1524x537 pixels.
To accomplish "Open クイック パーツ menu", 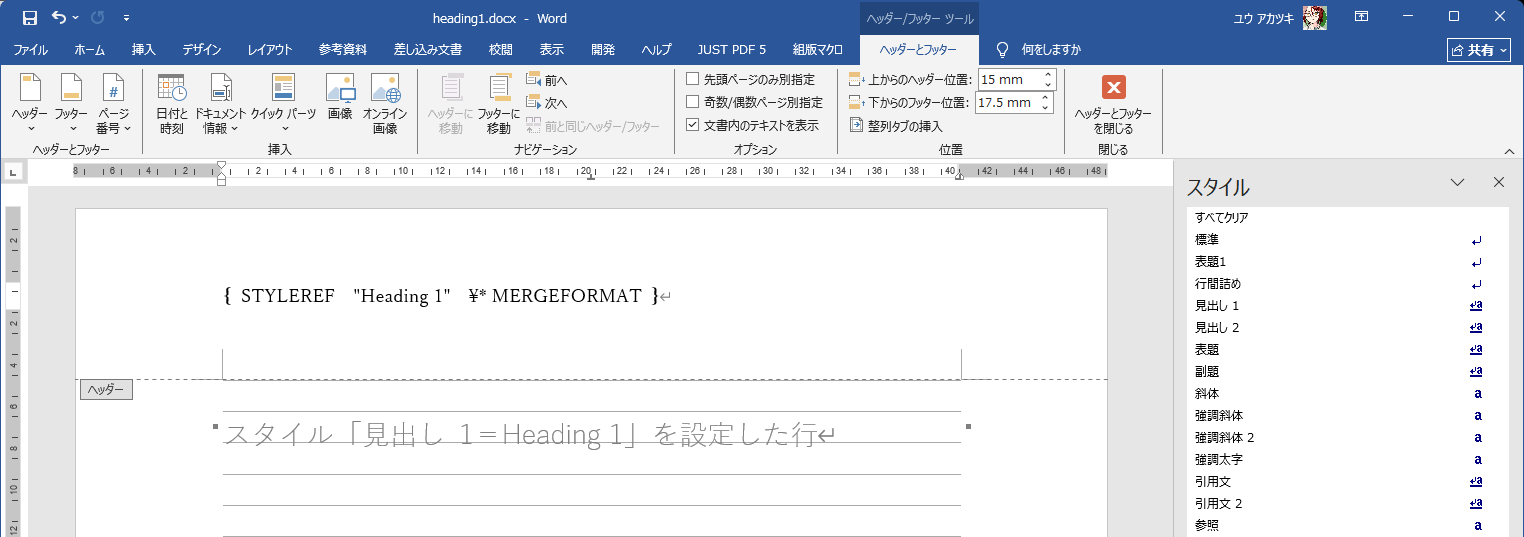I will click(x=284, y=104).
